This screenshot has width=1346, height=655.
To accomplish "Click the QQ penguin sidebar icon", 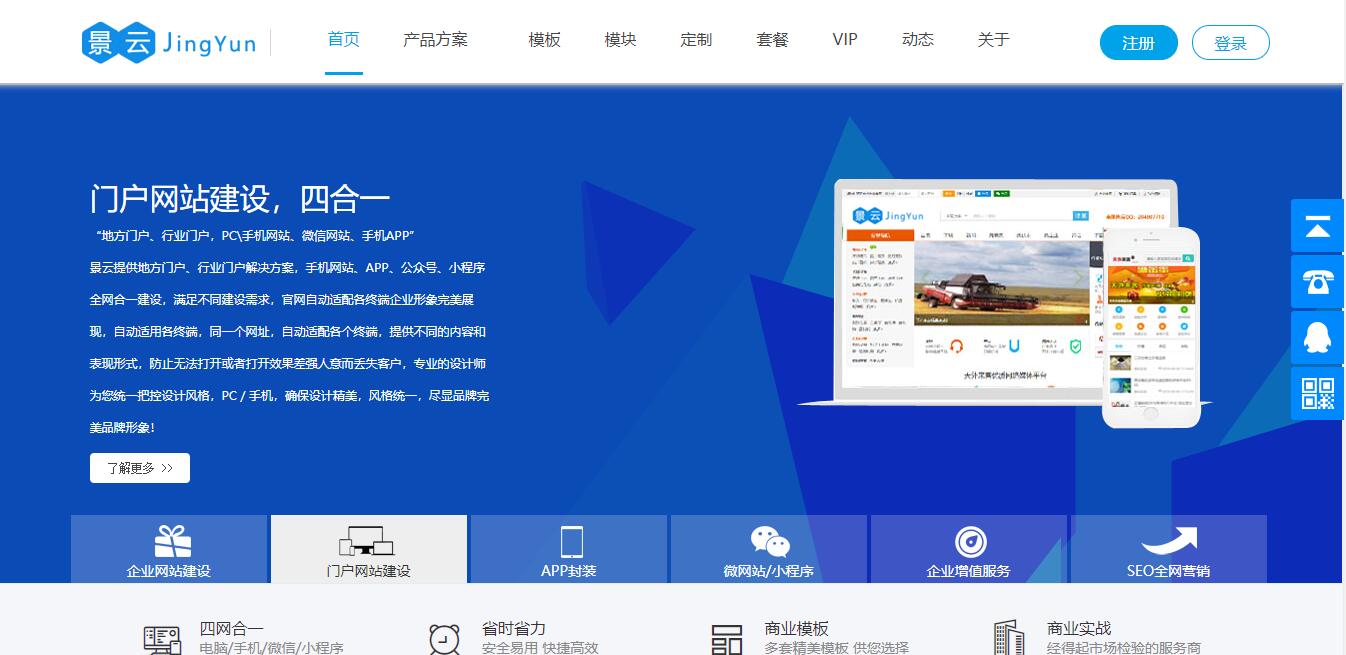I will click(x=1317, y=338).
